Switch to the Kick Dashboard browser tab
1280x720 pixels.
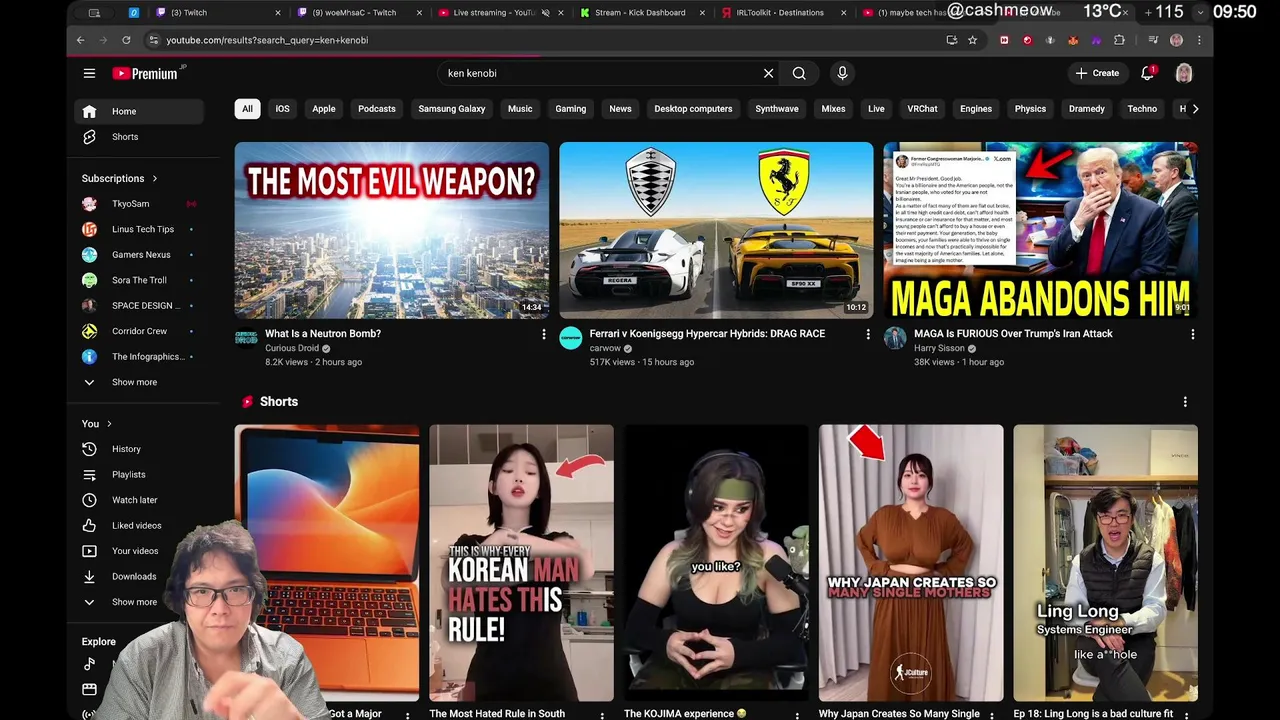(640, 13)
